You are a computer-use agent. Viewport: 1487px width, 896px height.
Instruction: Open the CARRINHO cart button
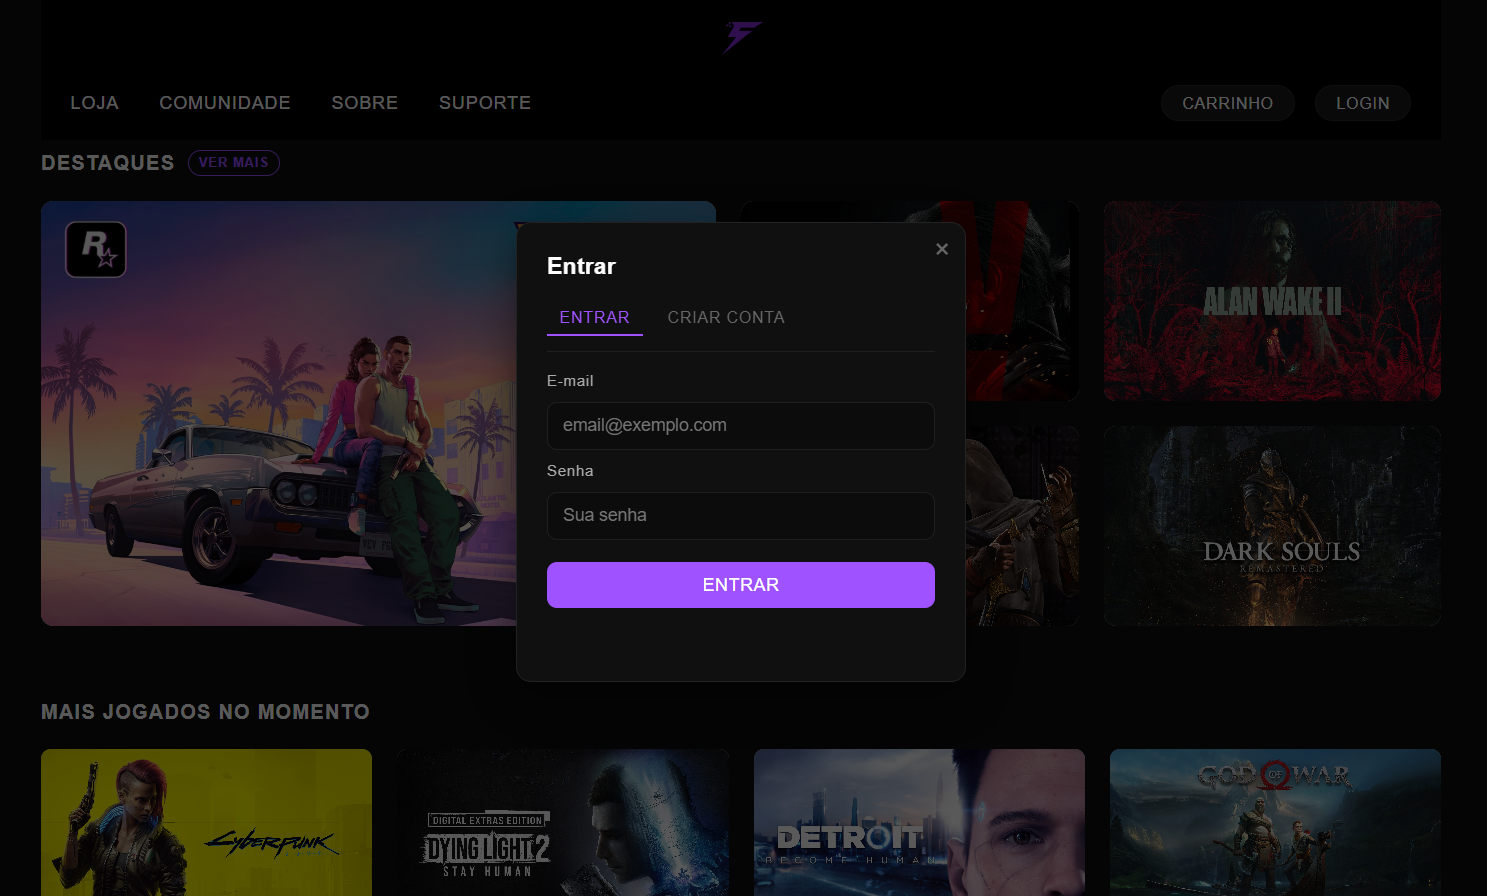(1227, 103)
